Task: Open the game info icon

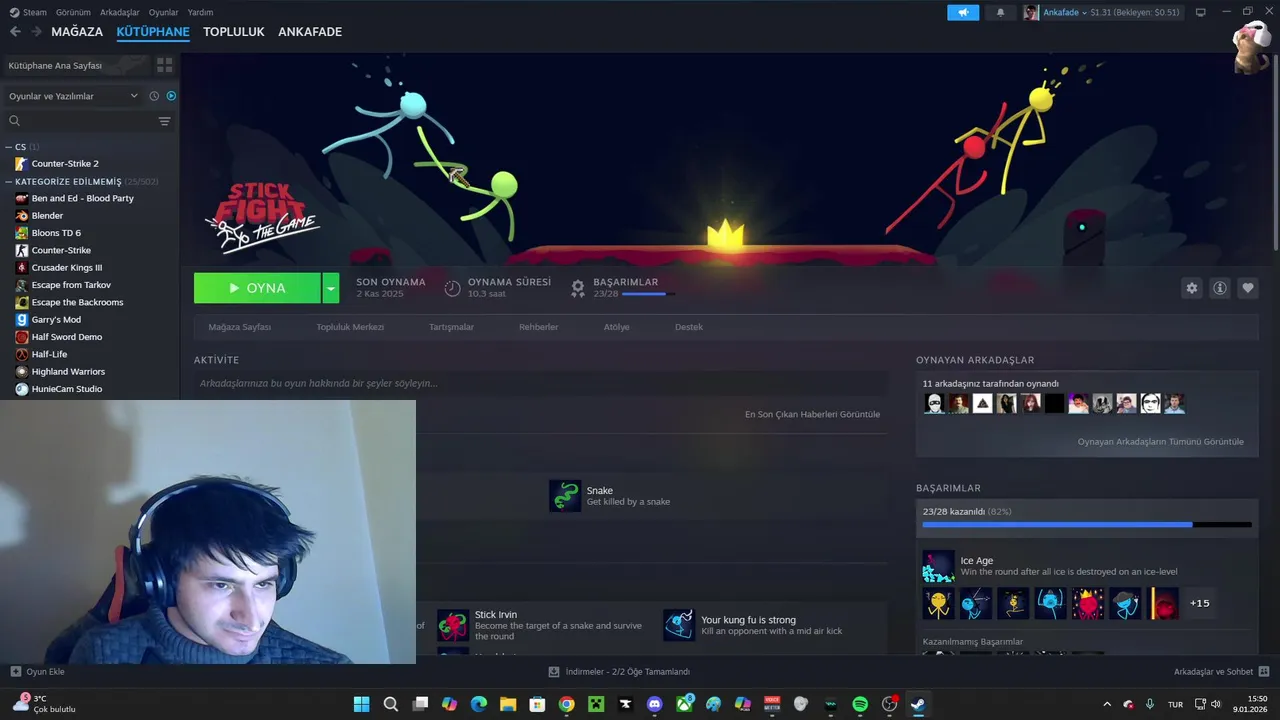Action: coord(1220,288)
